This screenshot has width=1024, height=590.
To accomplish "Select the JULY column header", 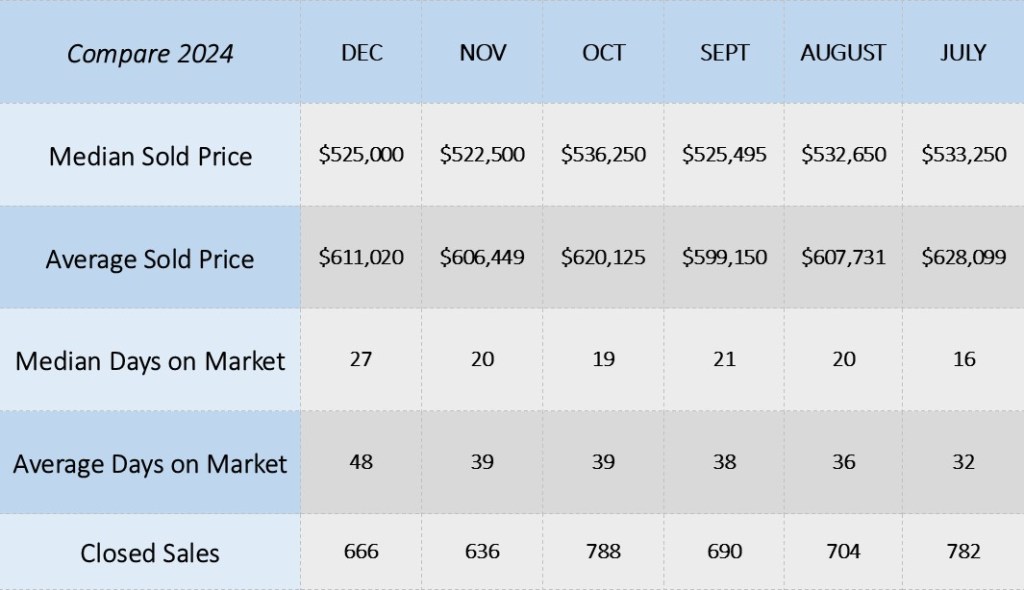I will (963, 52).
